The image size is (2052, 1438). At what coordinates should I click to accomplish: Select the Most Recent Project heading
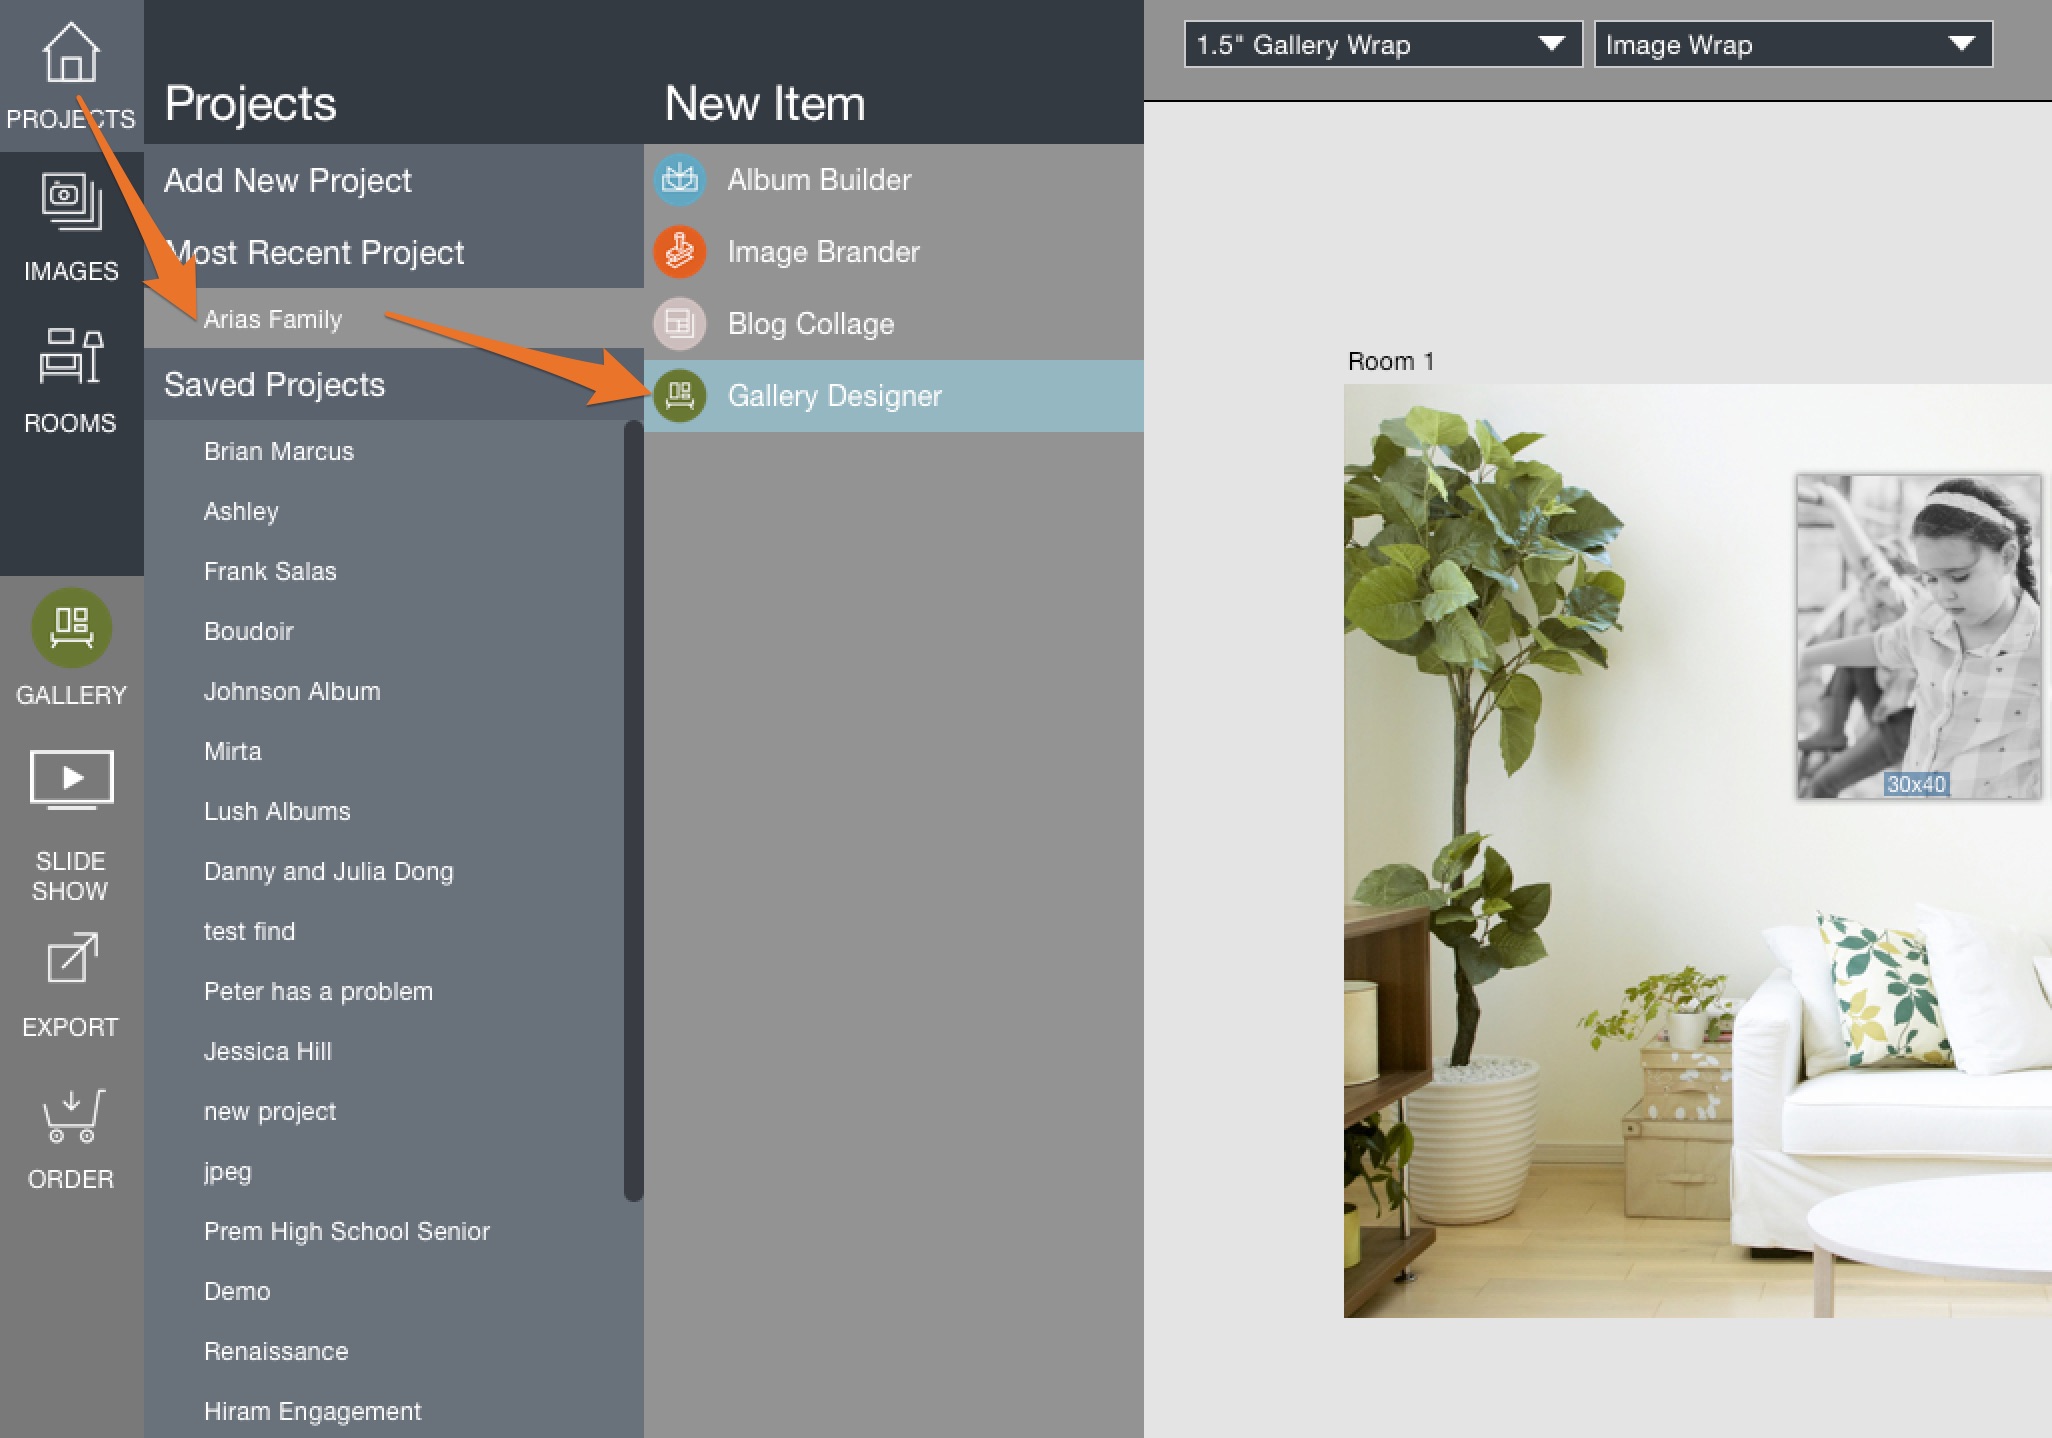(394, 252)
